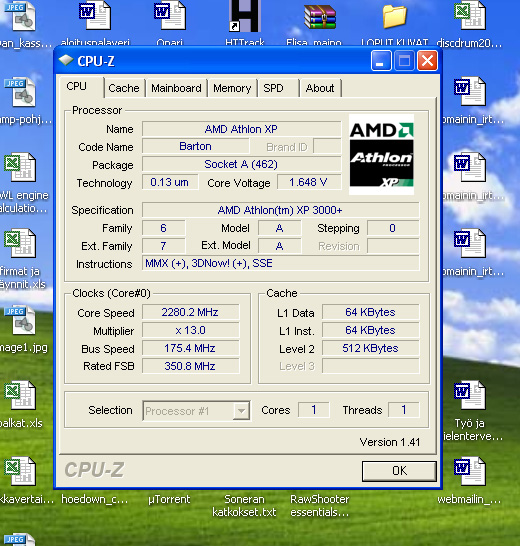Click the Ext. Family value 7
Viewport: 520px width, 546px height.
pos(163,246)
